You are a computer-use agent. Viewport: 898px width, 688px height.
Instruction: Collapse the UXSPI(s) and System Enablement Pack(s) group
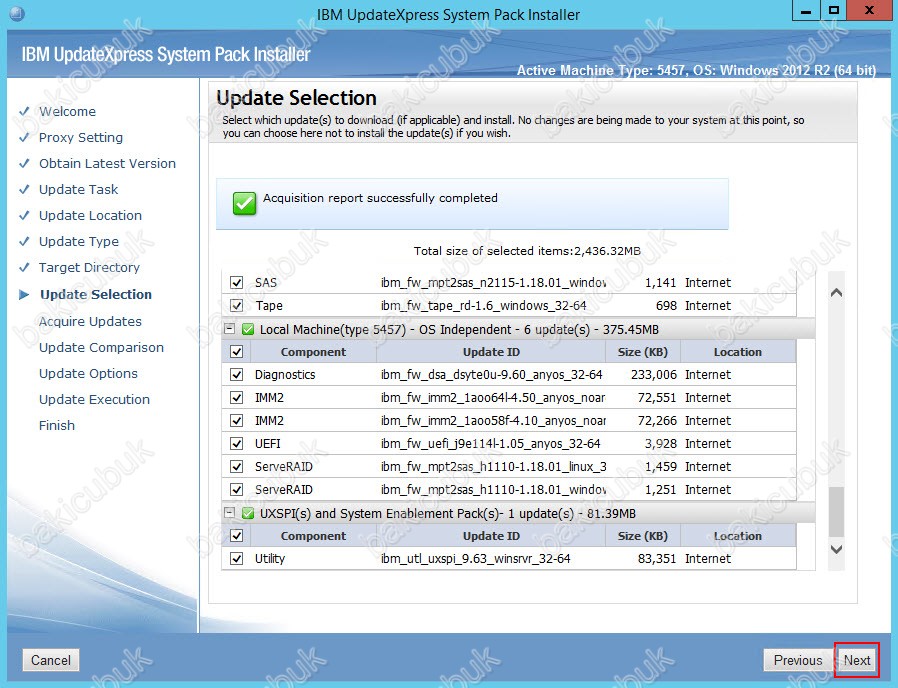[229, 513]
